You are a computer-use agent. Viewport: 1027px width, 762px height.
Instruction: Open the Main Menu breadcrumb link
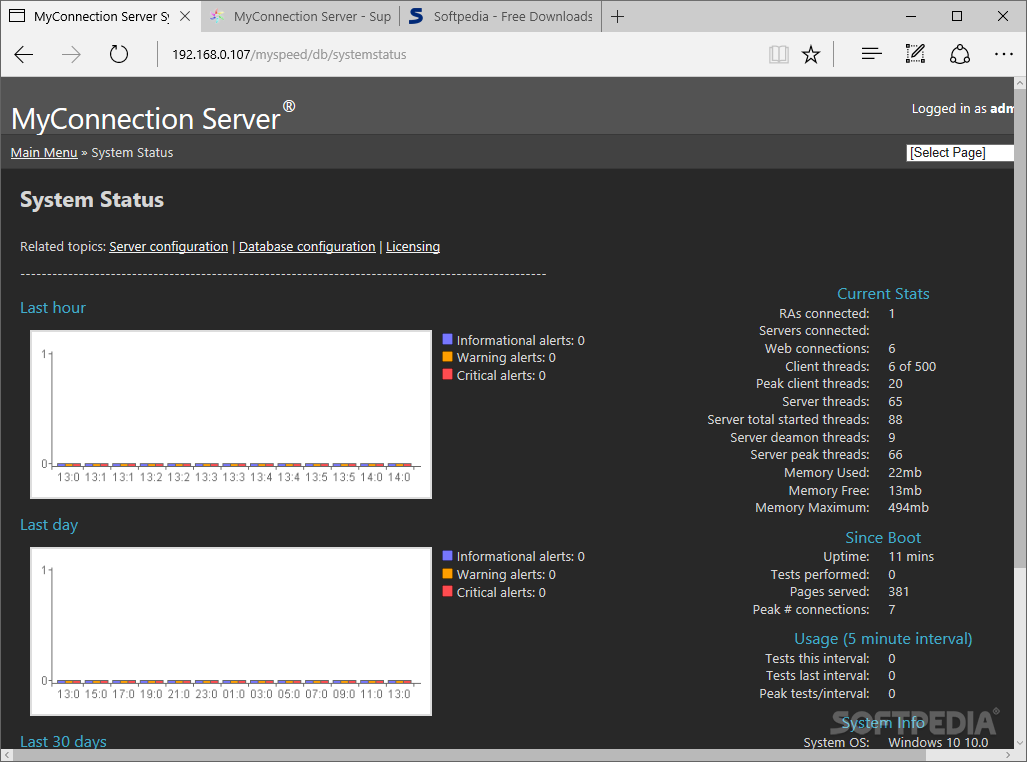(x=44, y=153)
